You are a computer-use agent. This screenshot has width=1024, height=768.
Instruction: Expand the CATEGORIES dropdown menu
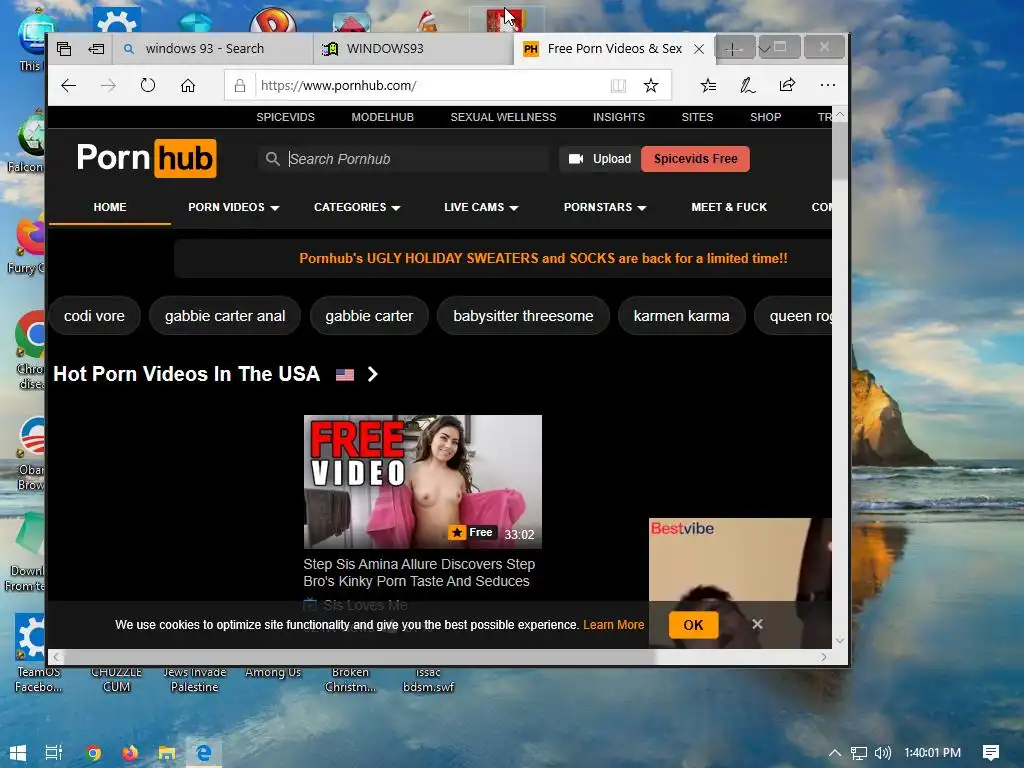(357, 207)
